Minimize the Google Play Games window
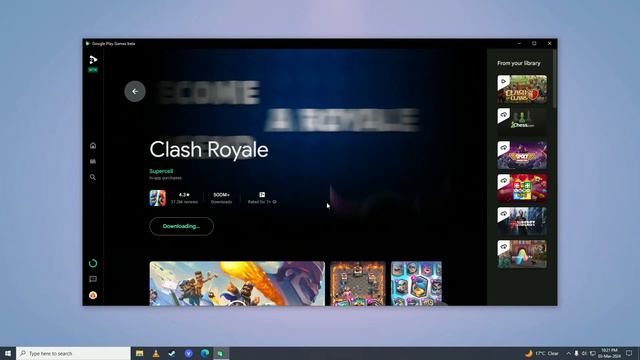 click(519, 43)
